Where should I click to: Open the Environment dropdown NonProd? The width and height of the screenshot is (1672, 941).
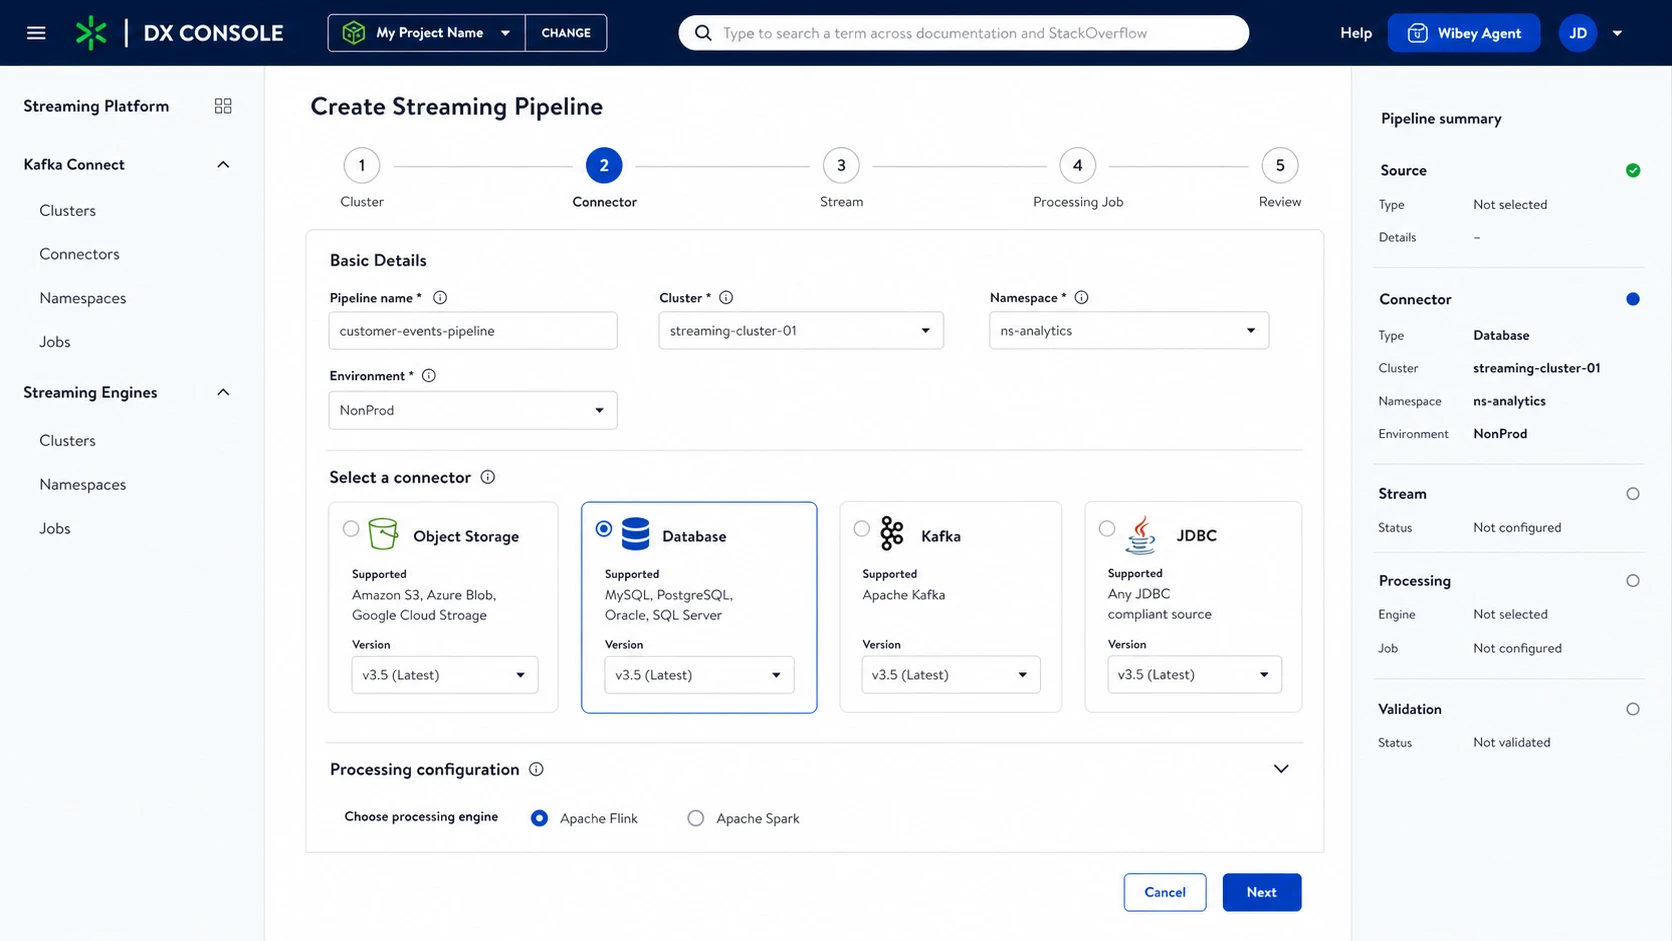coord(473,410)
